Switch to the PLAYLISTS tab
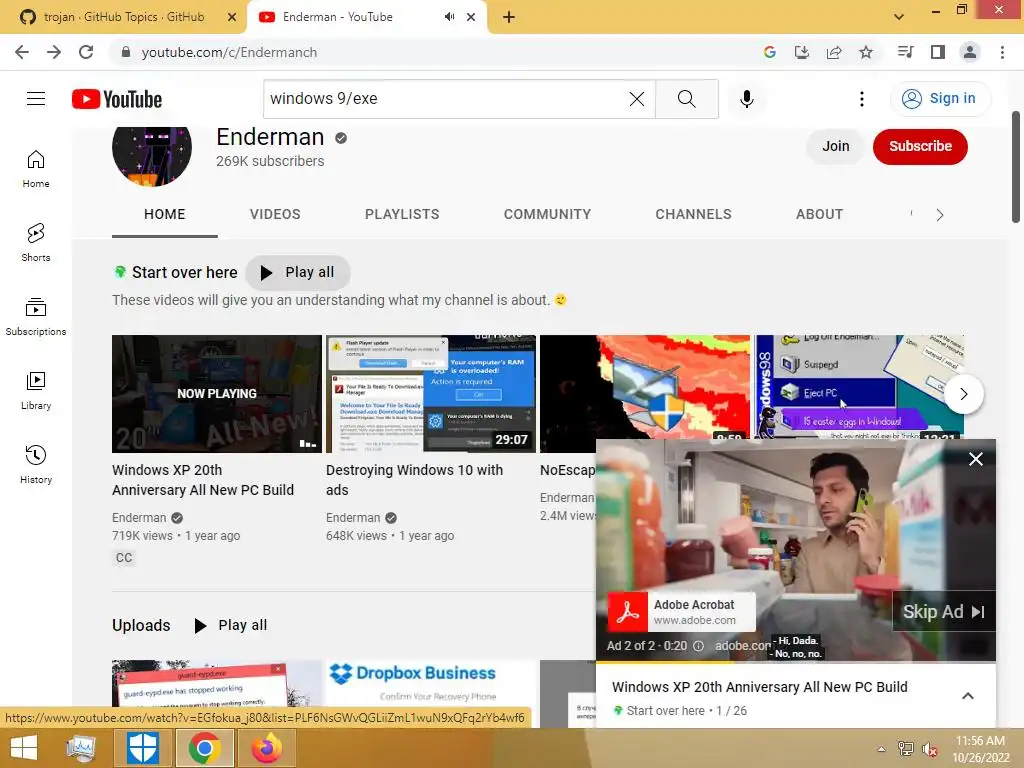Image resolution: width=1024 pixels, height=768 pixels. click(402, 214)
